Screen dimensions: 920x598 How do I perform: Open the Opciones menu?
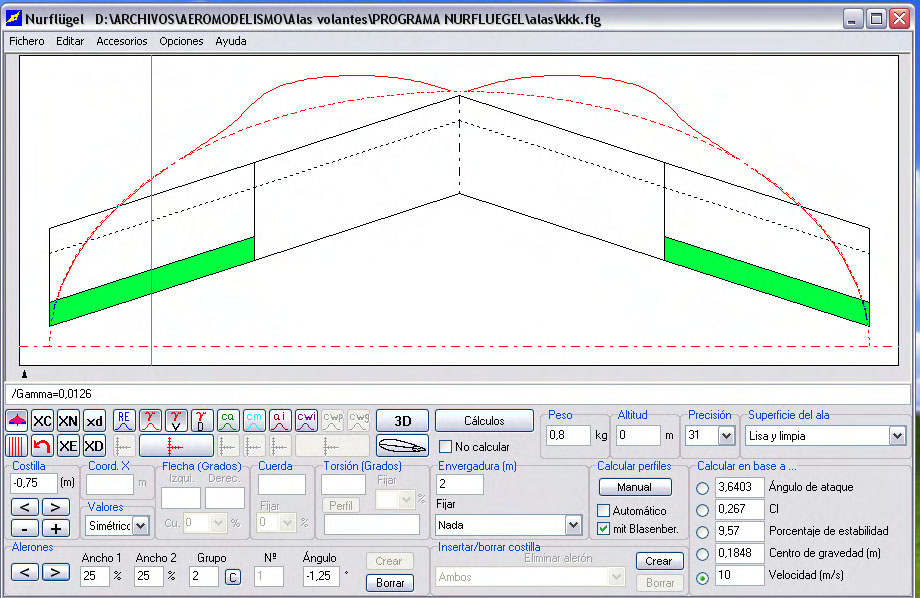tap(181, 41)
